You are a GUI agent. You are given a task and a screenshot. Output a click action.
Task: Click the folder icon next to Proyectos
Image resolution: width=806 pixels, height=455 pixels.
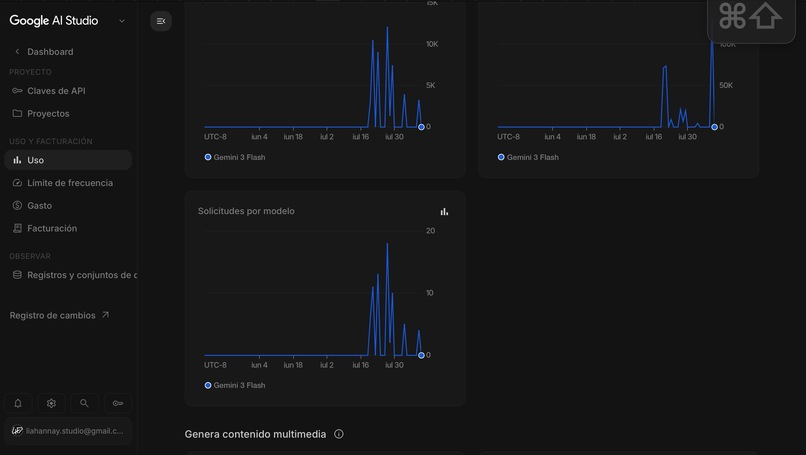pyautogui.click(x=17, y=113)
